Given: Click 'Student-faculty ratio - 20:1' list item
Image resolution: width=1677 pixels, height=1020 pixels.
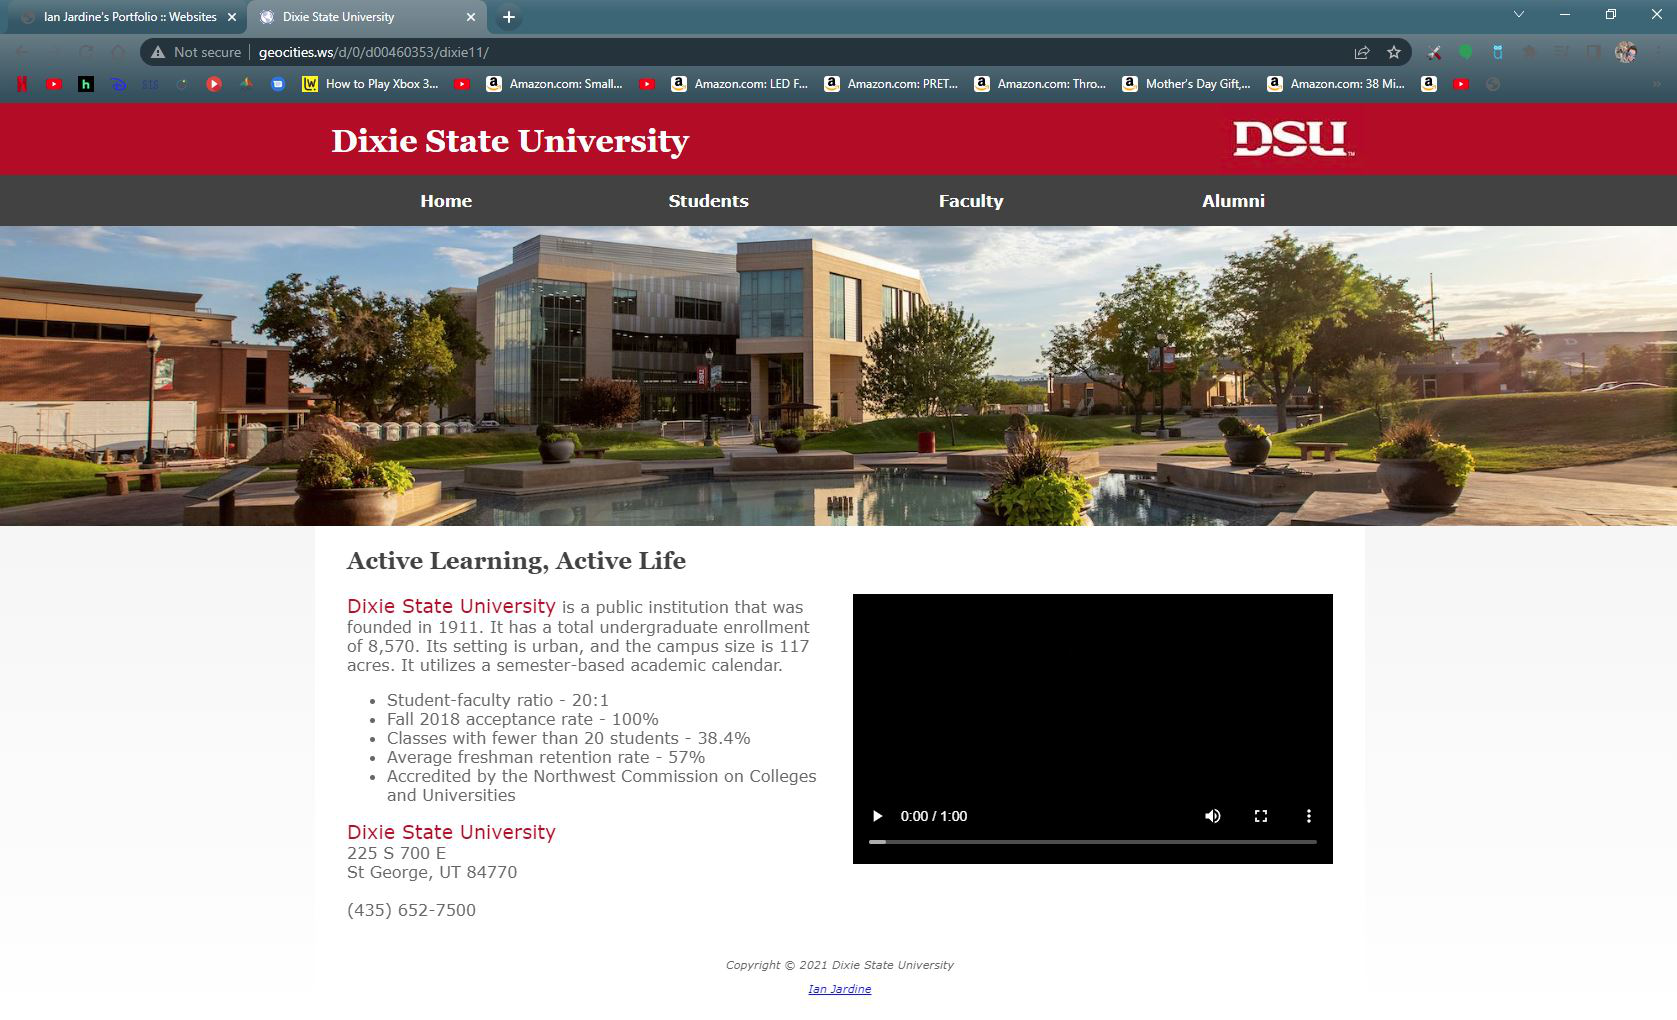Looking at the screenshot, I should [x=498, y=700].
